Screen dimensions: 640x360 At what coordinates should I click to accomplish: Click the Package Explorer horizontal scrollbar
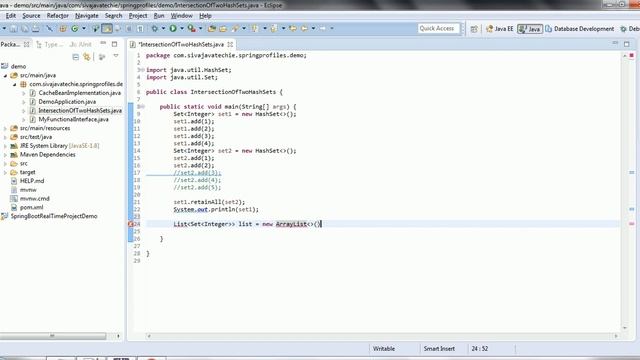53,336
